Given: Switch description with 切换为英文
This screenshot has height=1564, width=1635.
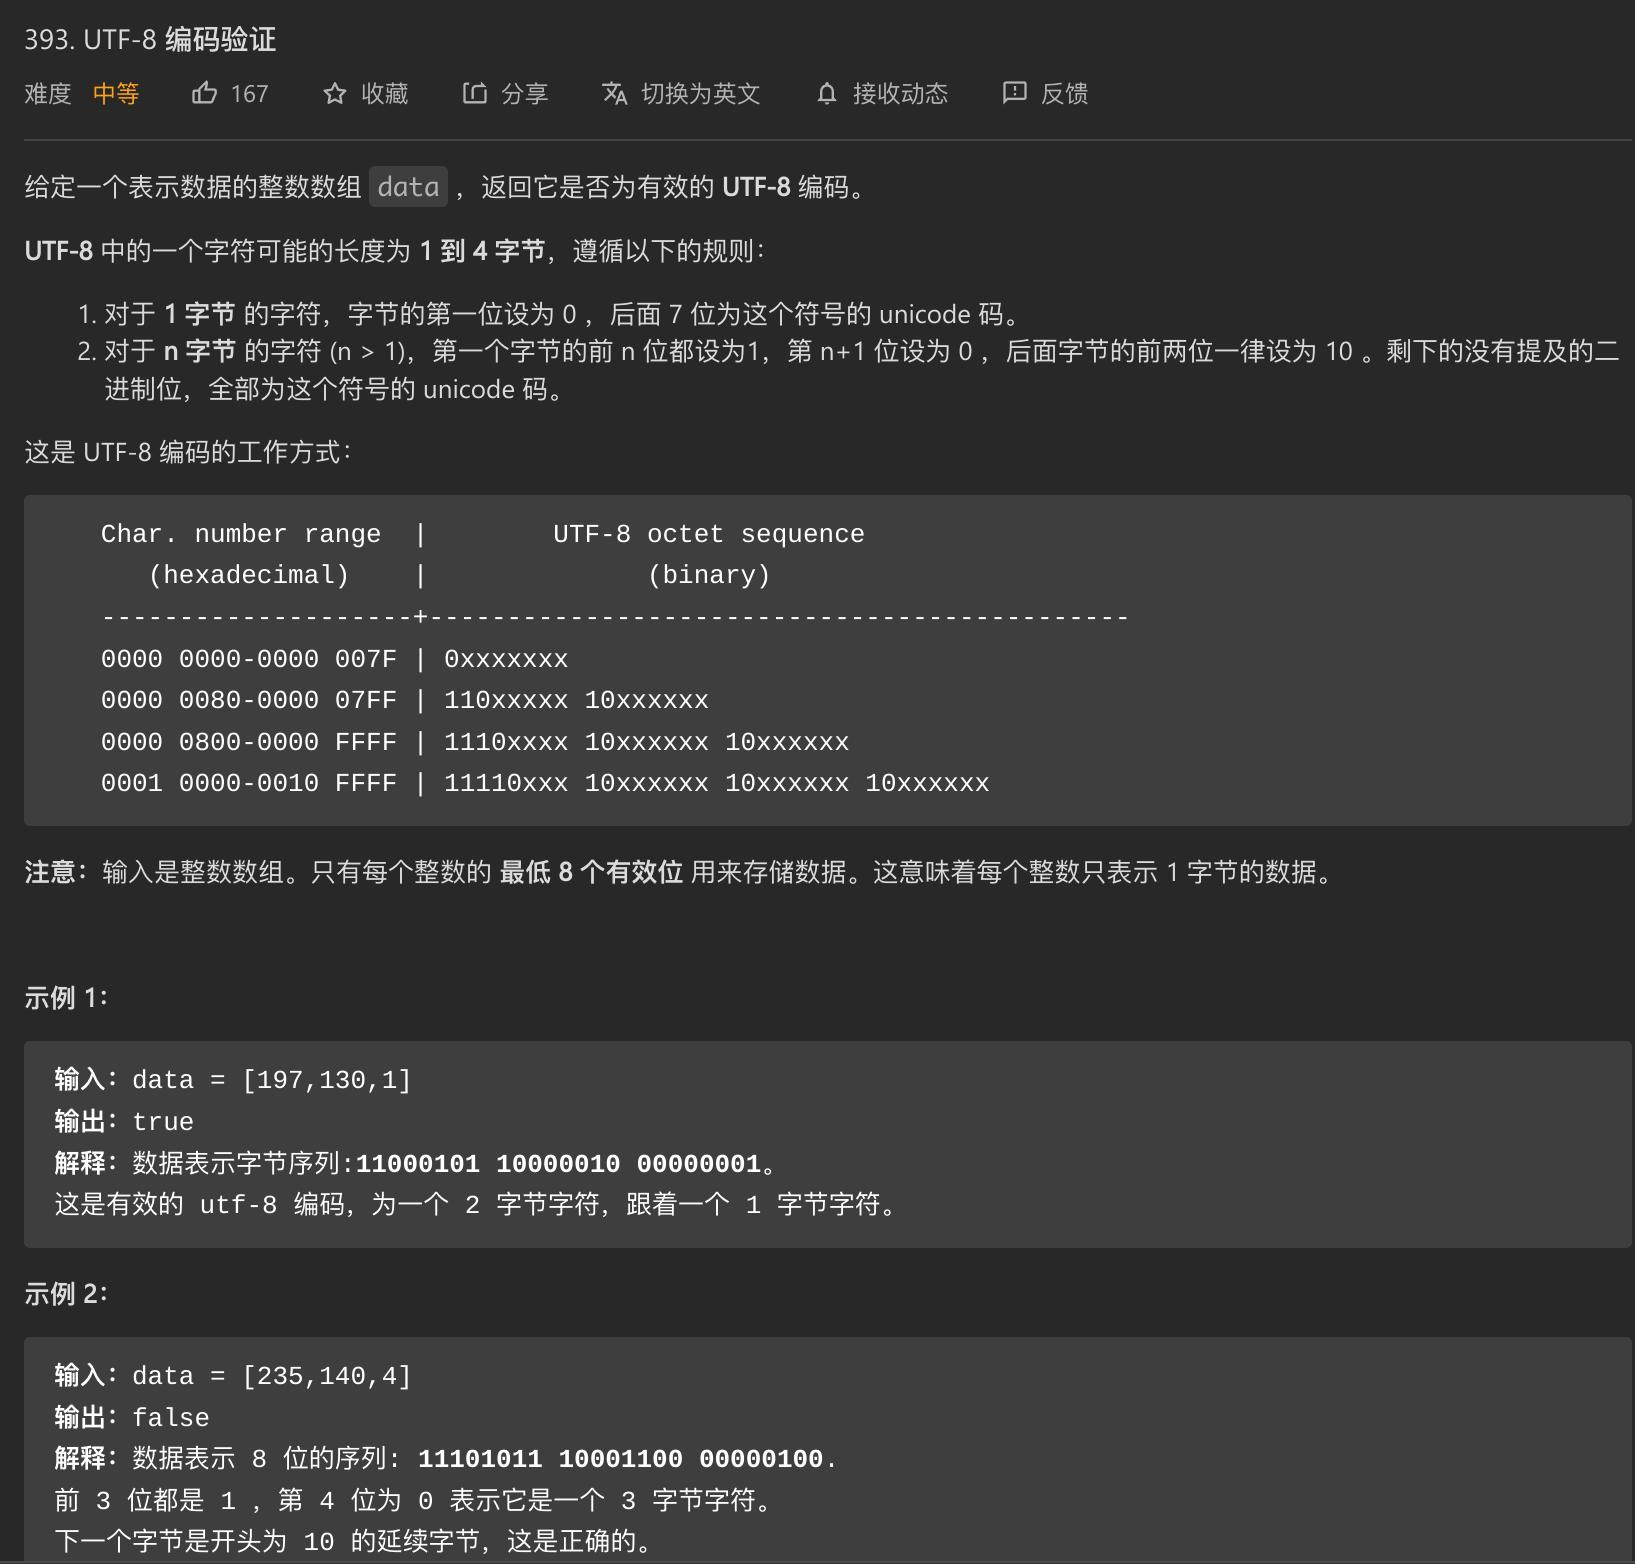Looking at the screenshot, I should click(701, 94).
